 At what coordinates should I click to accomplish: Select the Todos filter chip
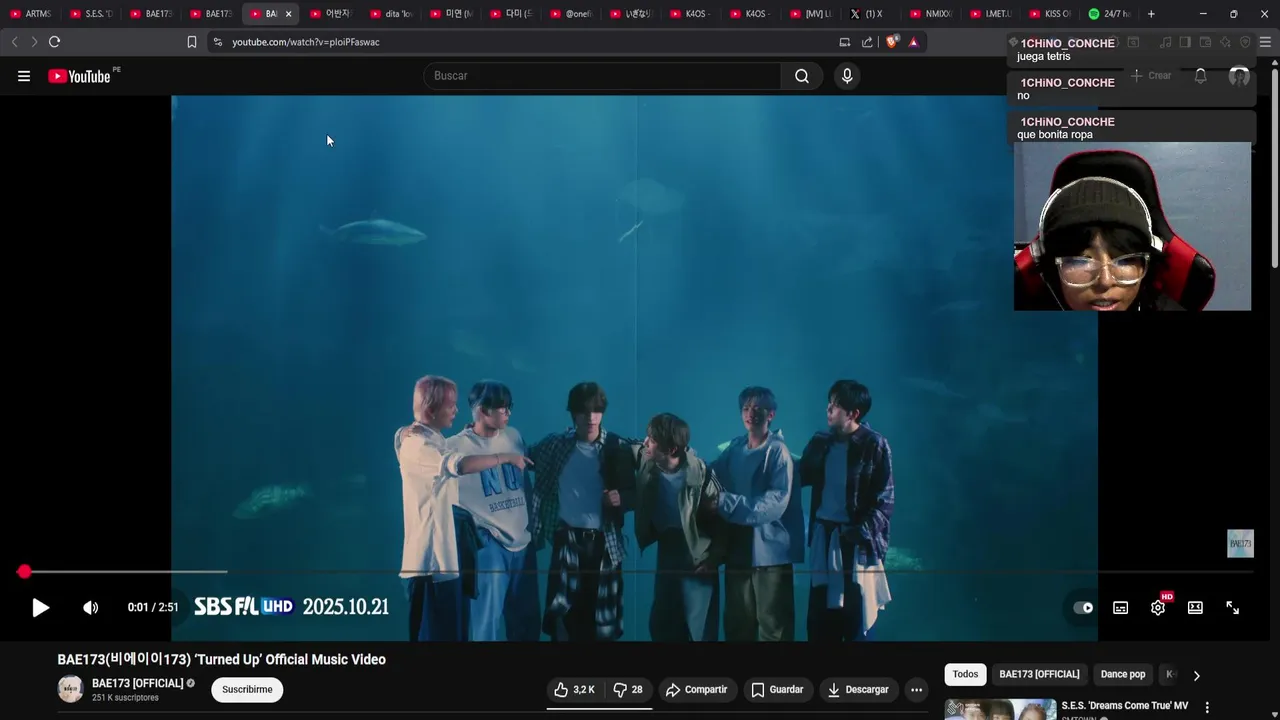pos(965,674)
